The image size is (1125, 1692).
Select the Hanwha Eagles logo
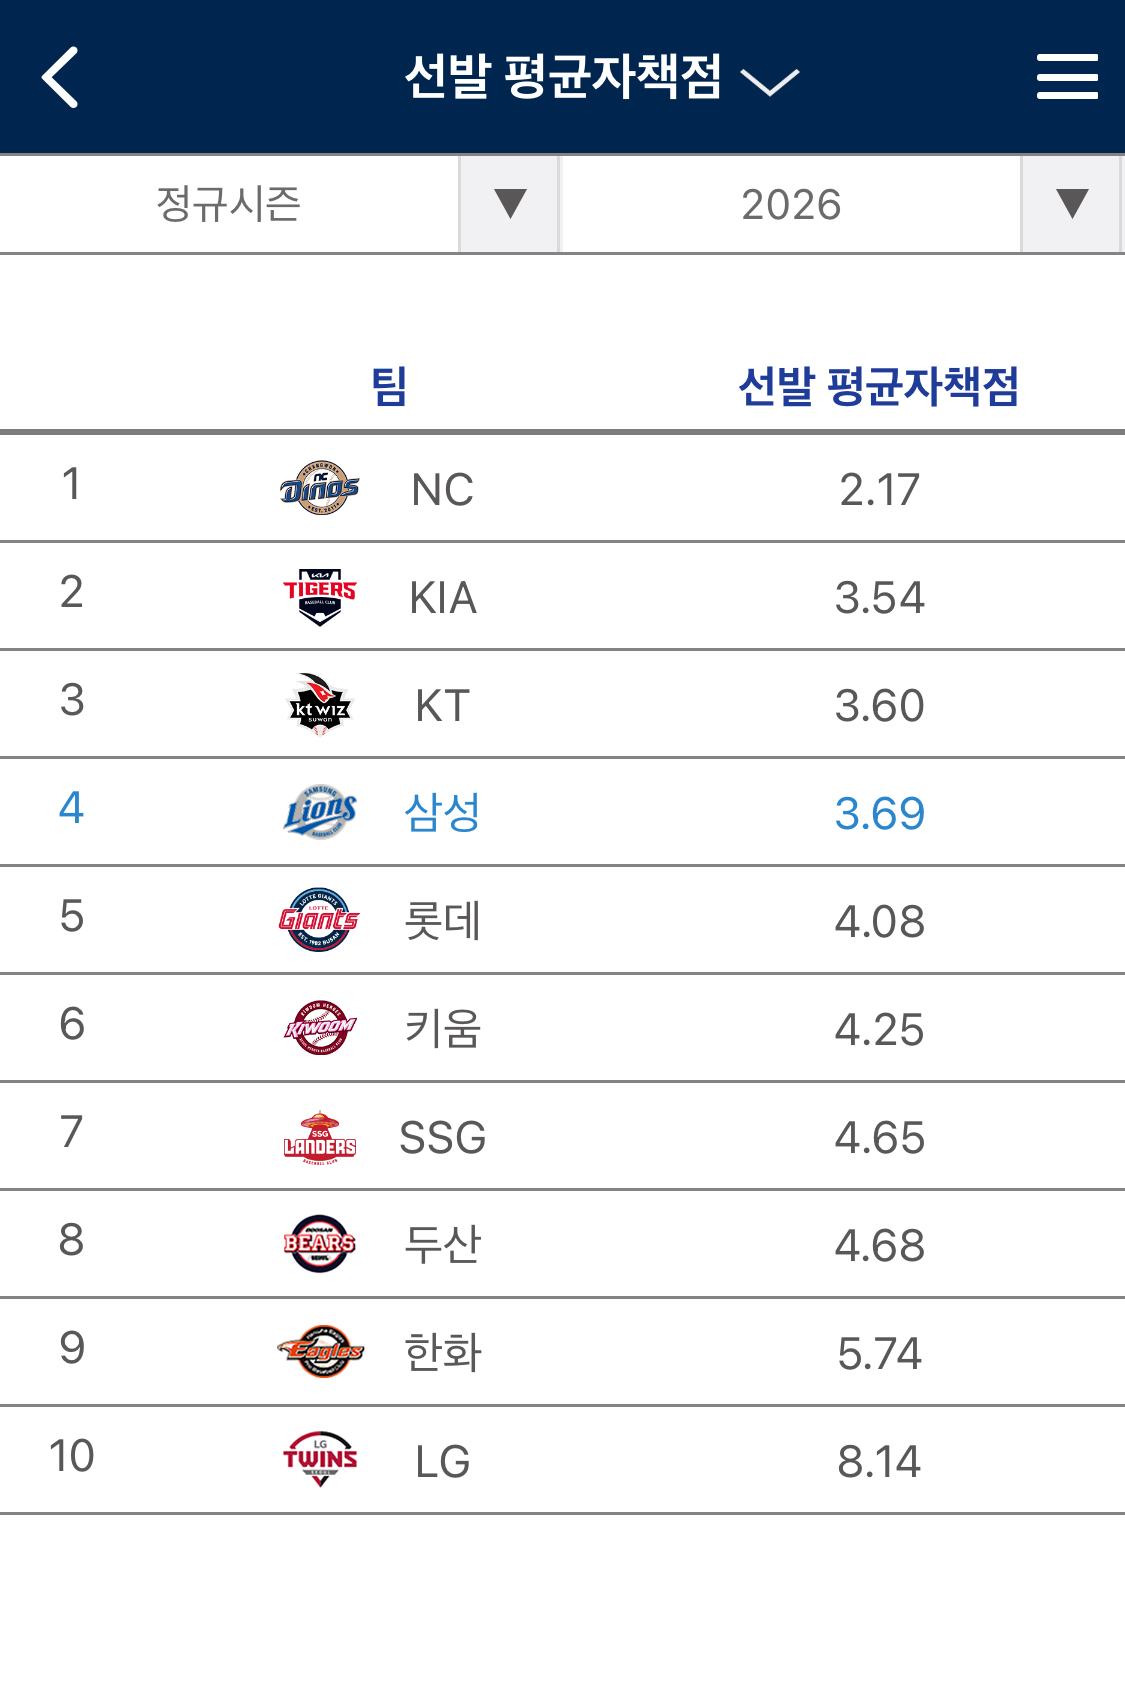tap(319, 1352)
